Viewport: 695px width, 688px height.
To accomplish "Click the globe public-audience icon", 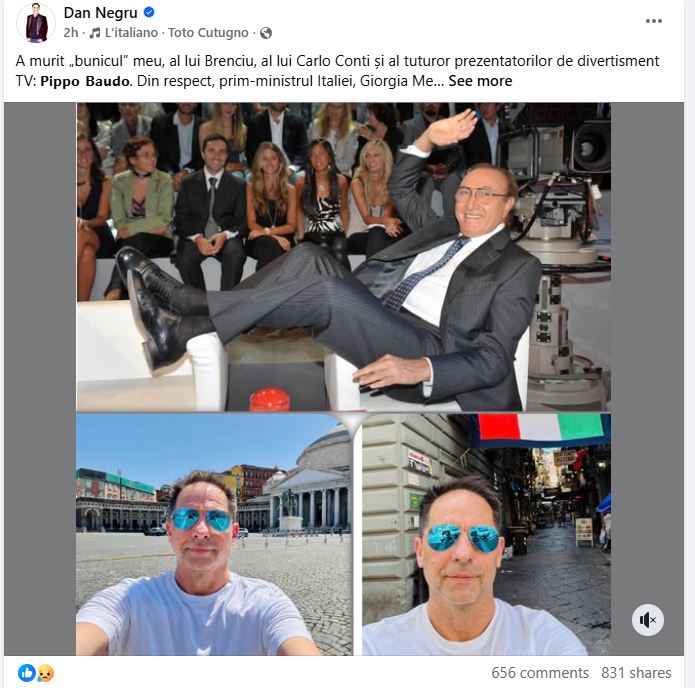I will tap(266, 33).
